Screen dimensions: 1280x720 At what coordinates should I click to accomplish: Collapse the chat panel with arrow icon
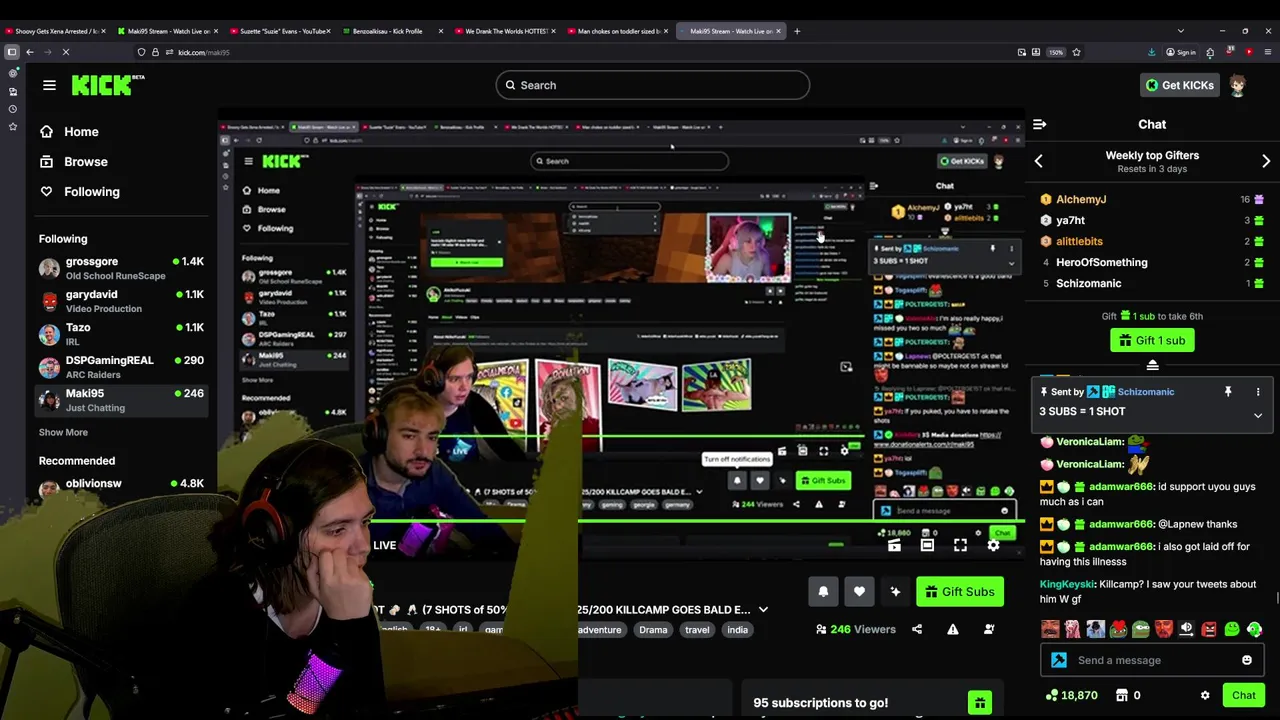coord(1039,124)
